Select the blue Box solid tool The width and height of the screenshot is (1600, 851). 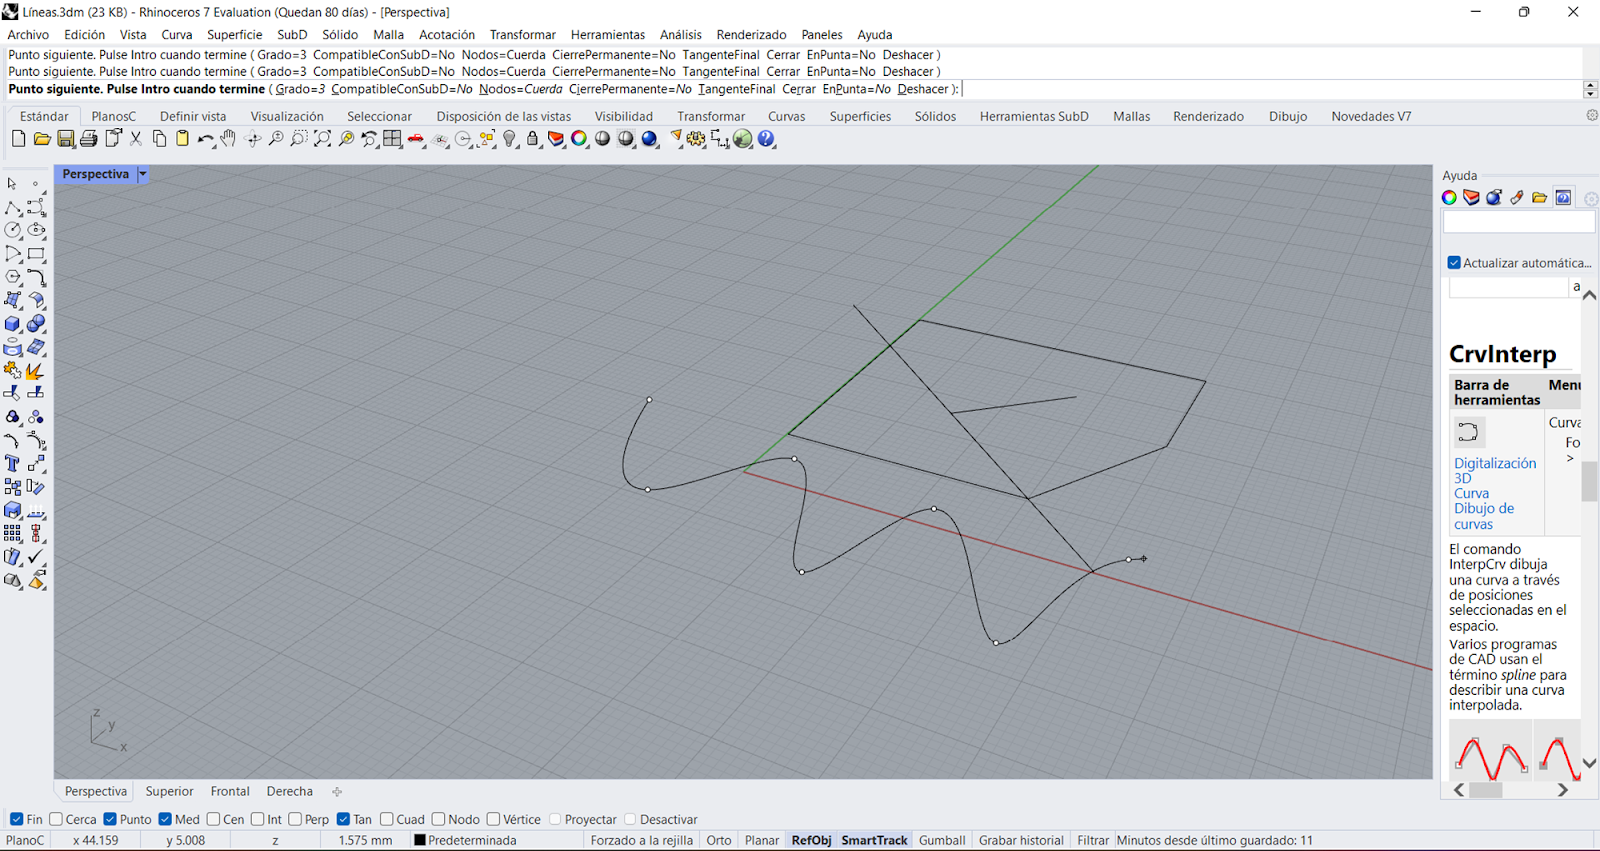[x=12, y=324]
